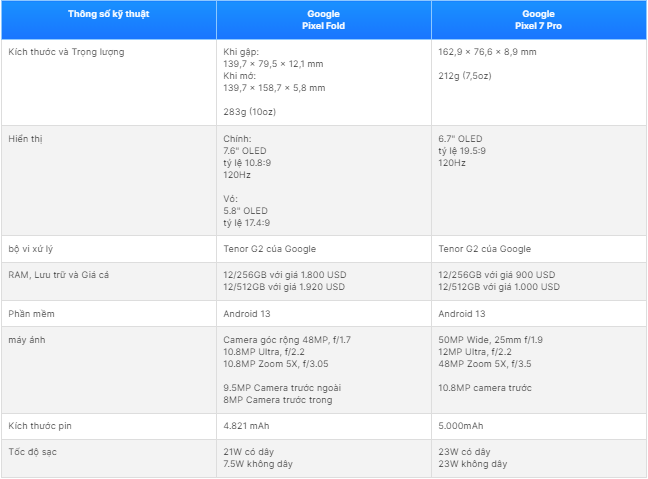This screenshot has height=479, width=648.
Task: Click the Google Pixel 7 Pro column header
Action: (538, 20)
